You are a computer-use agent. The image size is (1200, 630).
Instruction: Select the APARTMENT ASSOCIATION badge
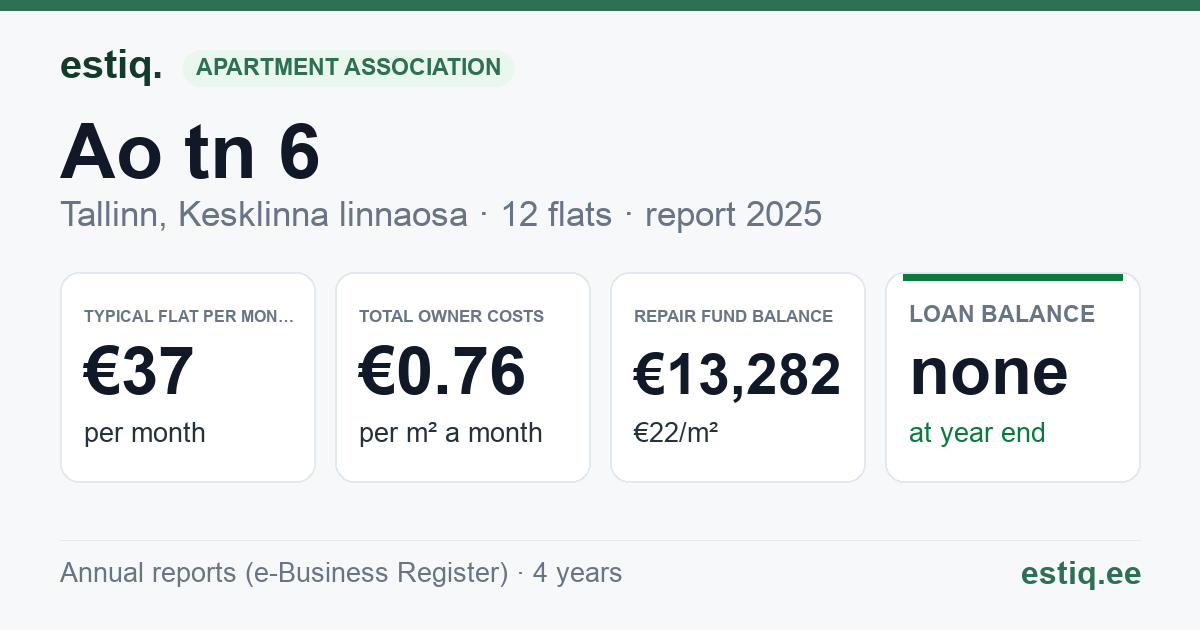pos(348,68)
